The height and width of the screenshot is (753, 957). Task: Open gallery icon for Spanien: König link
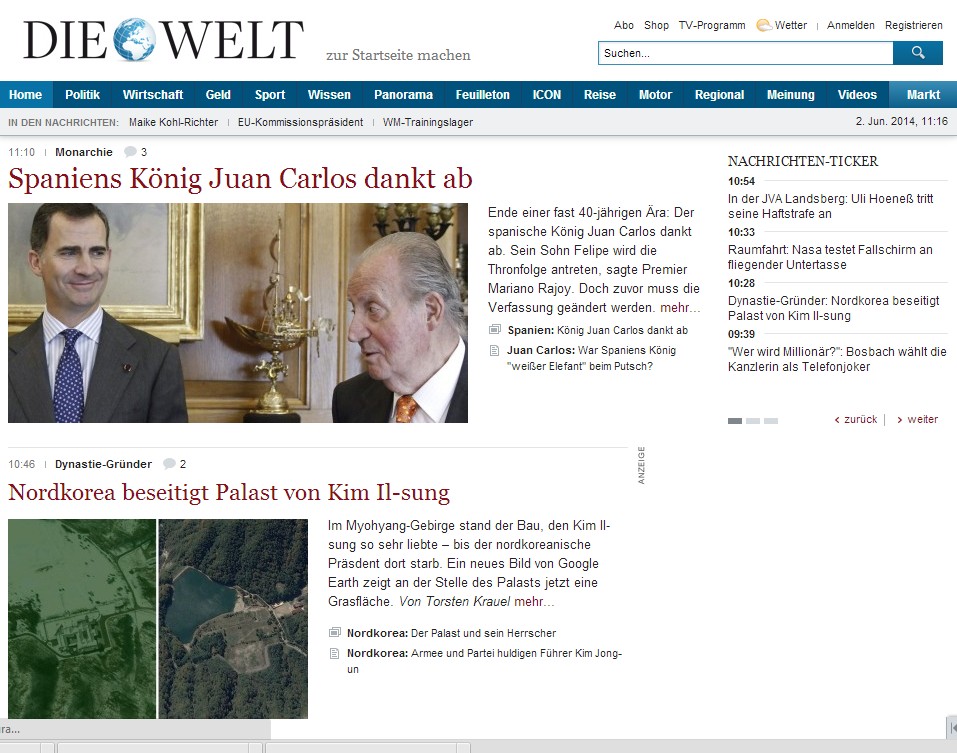click(x=495, y=330)
